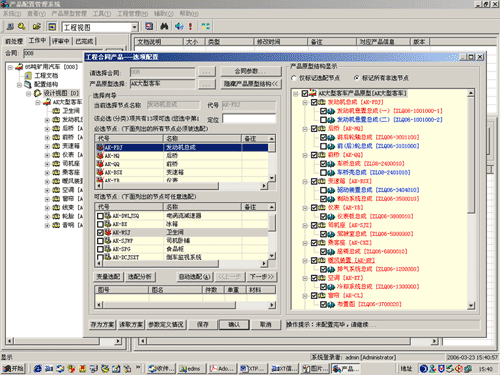
Task: Check the AK-BX 冰箱 optional node checkbox
Action: [100, 224]
